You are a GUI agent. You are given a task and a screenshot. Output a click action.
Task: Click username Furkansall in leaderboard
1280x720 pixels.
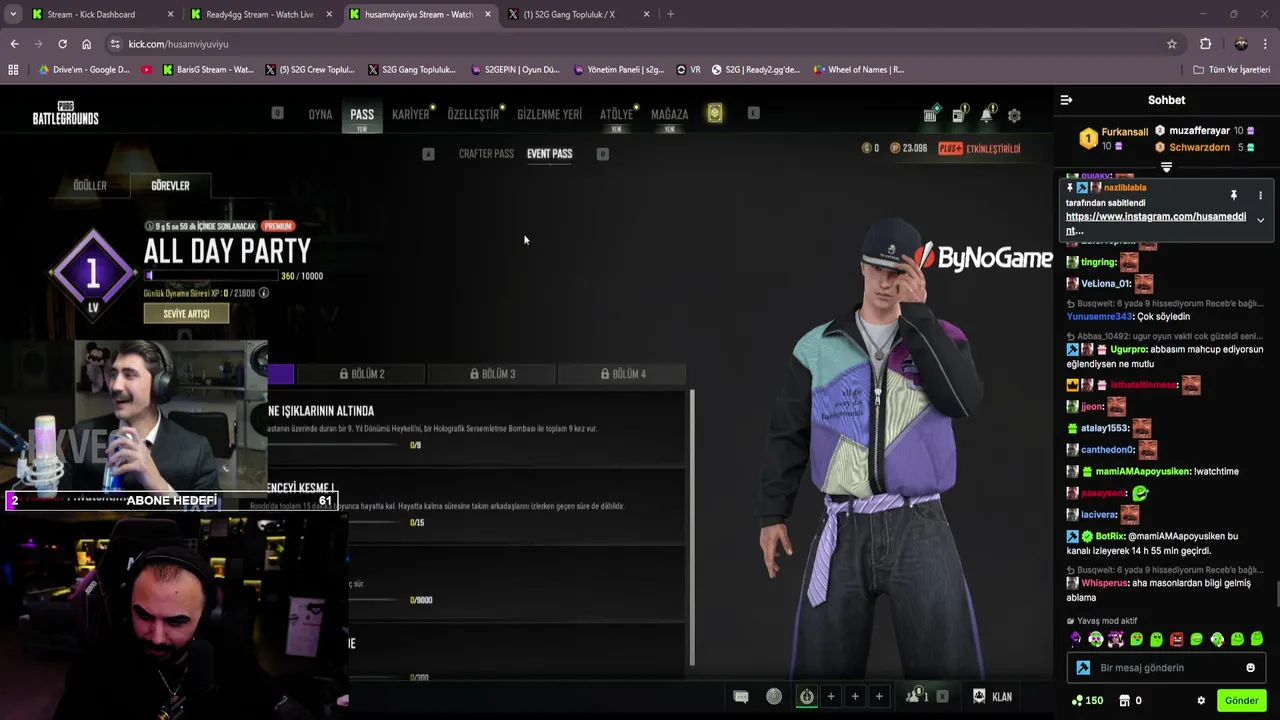(1124, 132)
